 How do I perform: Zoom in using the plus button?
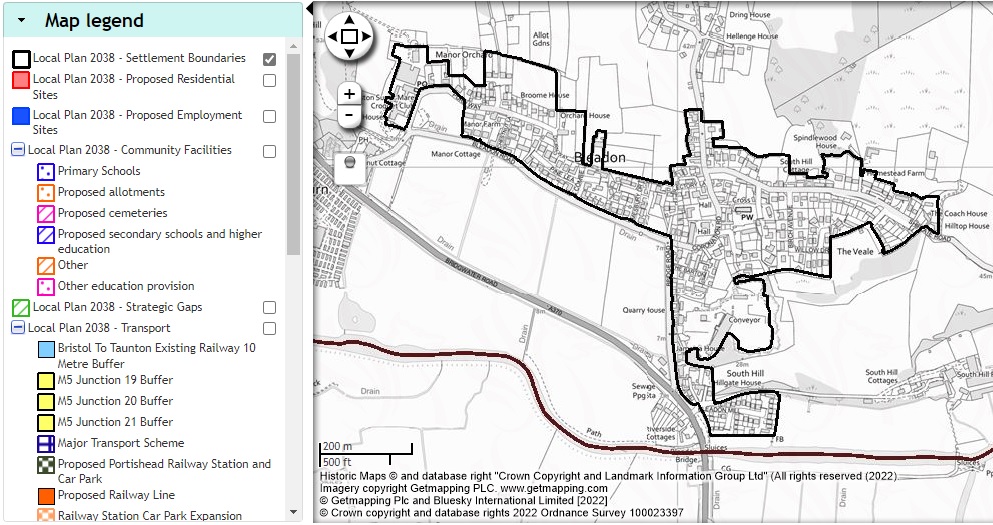click(349, 94)
